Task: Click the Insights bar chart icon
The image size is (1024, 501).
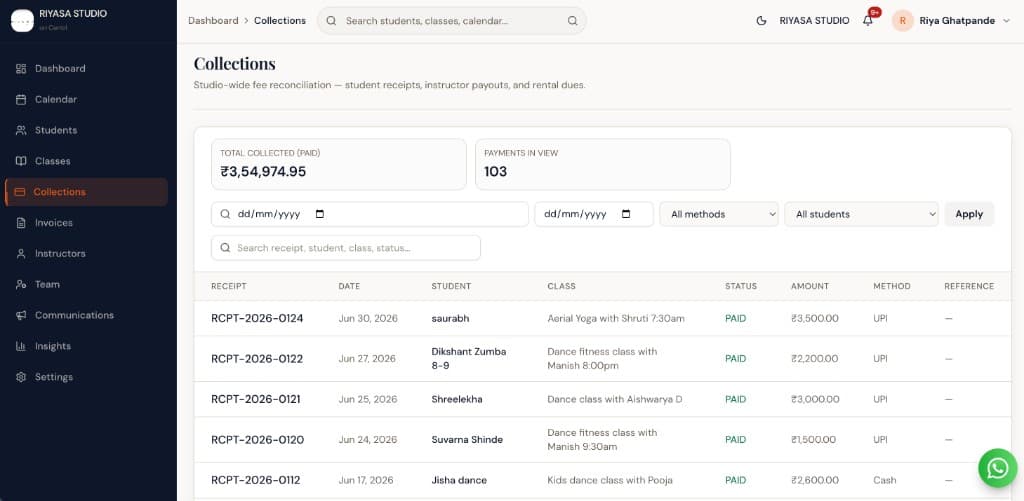Action: point(21,346)
